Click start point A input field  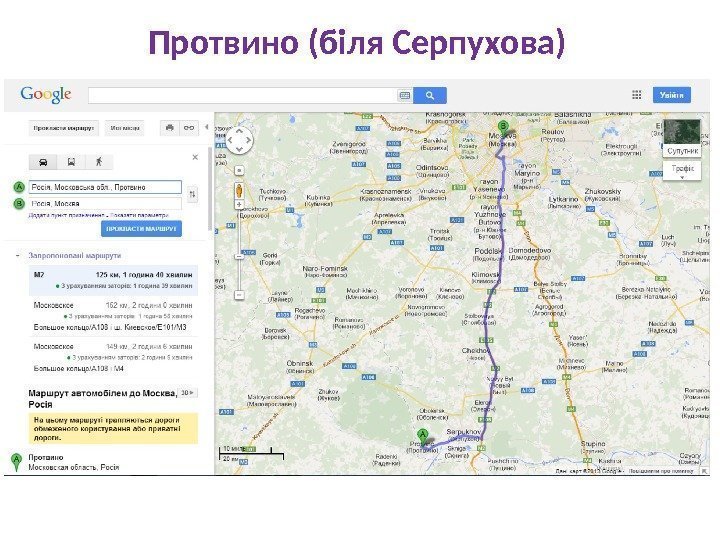[105, 187]
